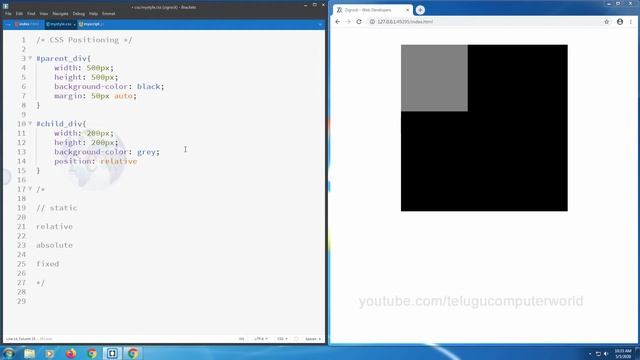Toggle INS insert mode in status bar

point(241,339)
